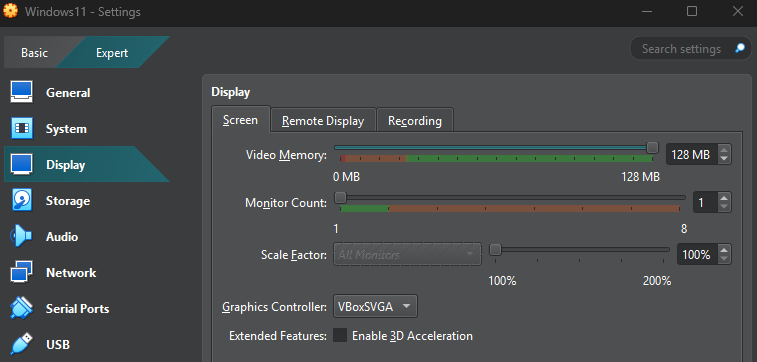Click the Extended Features label

(278, 335)
